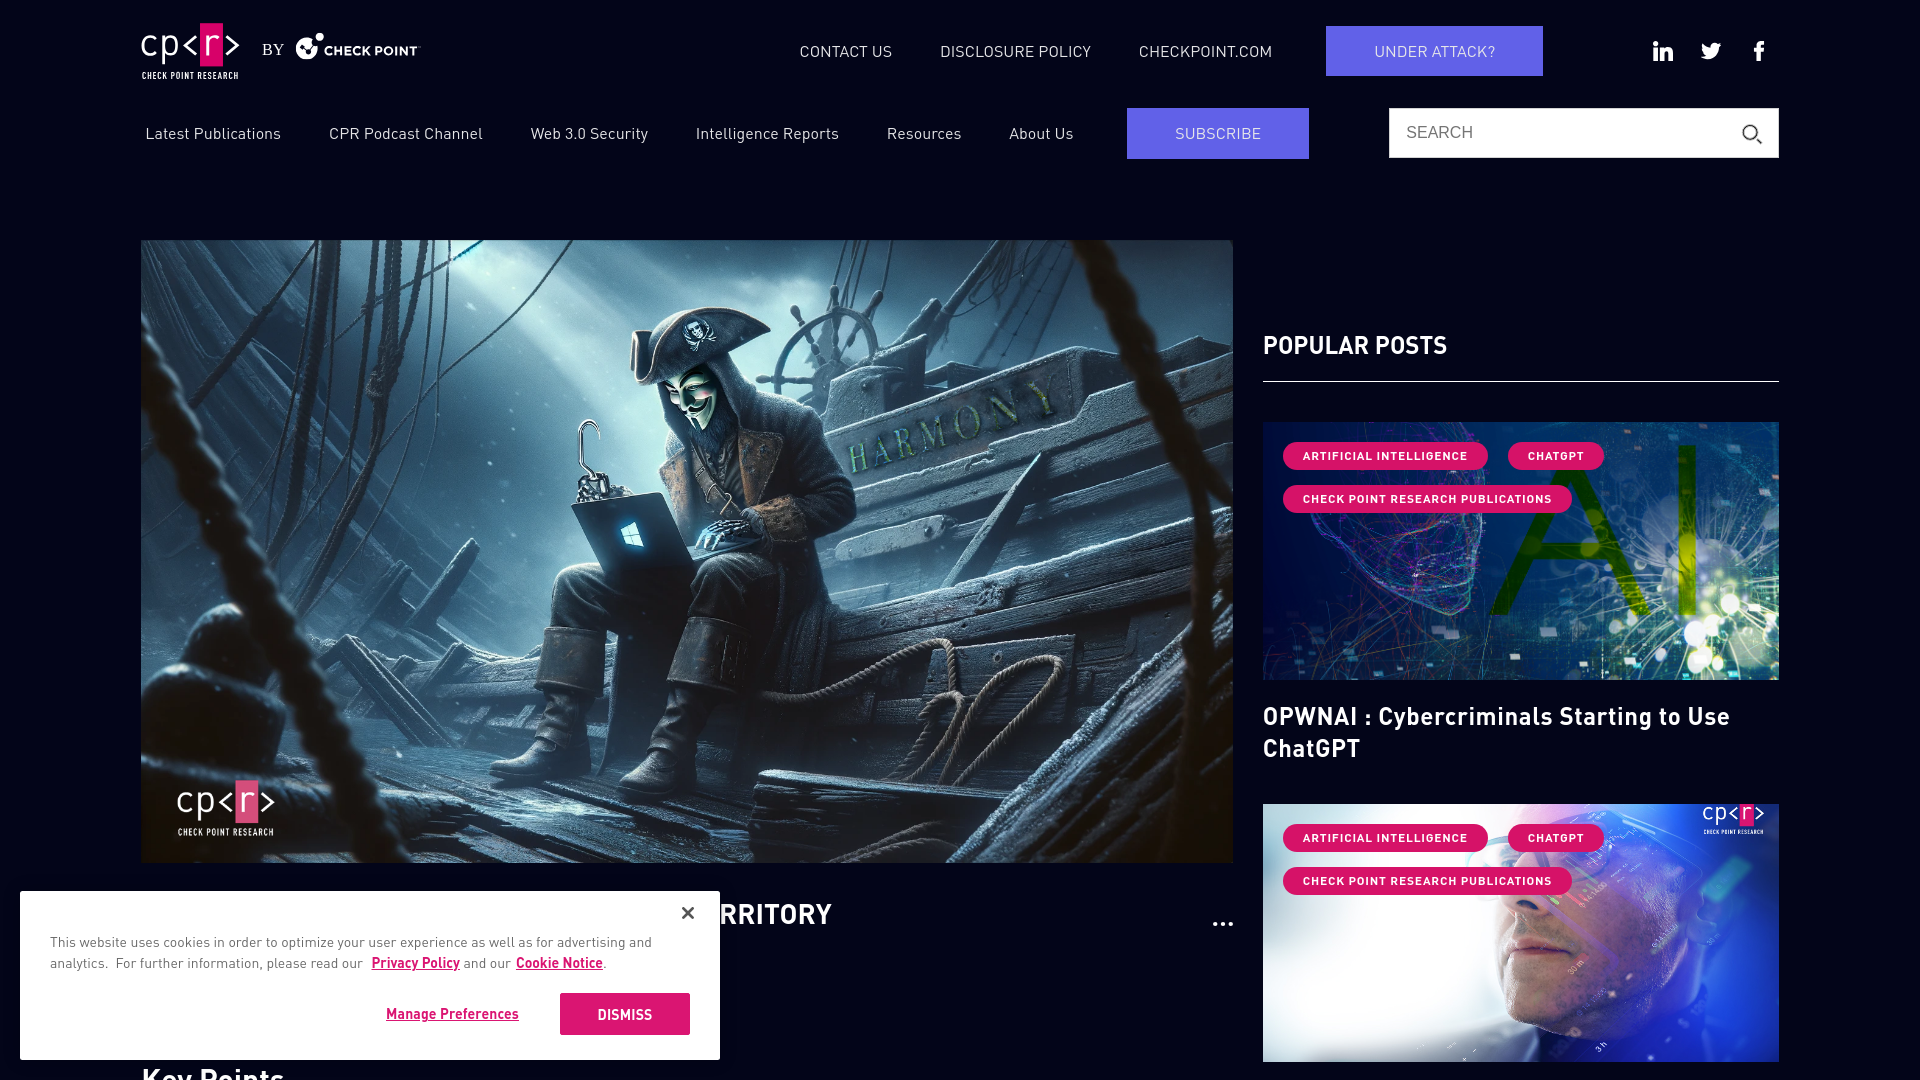Click the Twitter social media icon
This screenshot has height=1080, width=1920.
1712,50
